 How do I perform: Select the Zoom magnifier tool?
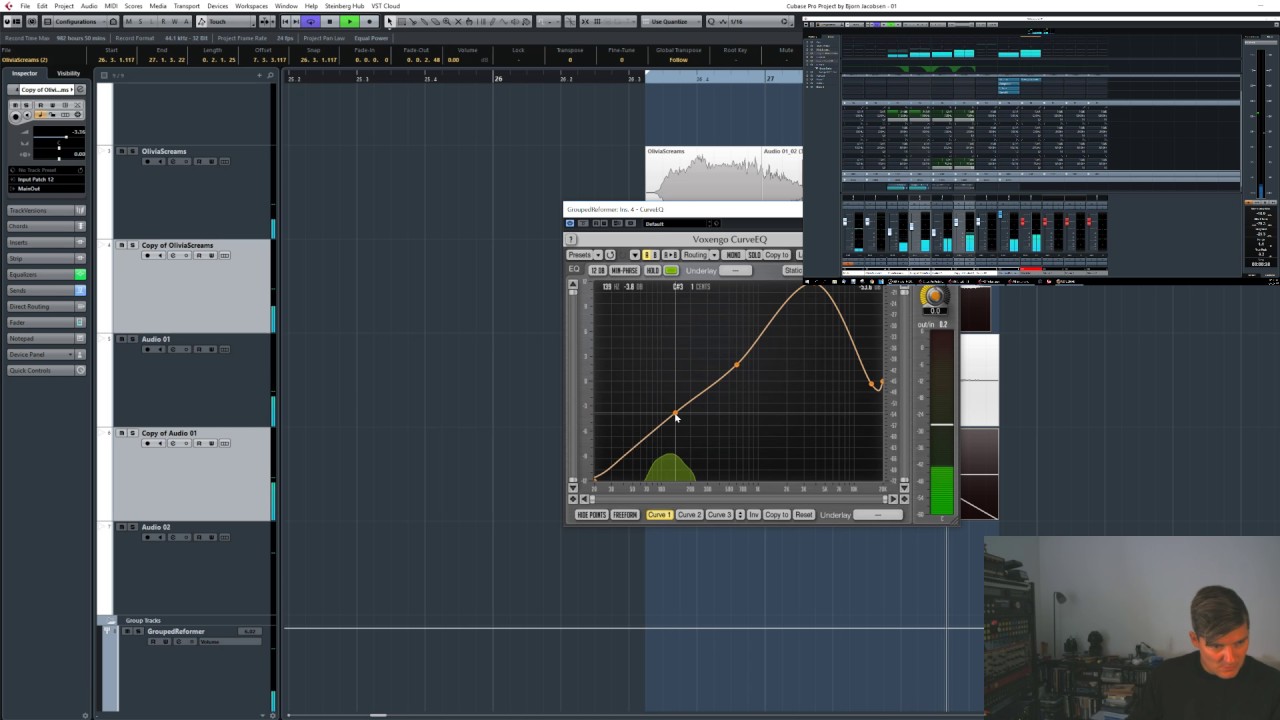point(446,21)
